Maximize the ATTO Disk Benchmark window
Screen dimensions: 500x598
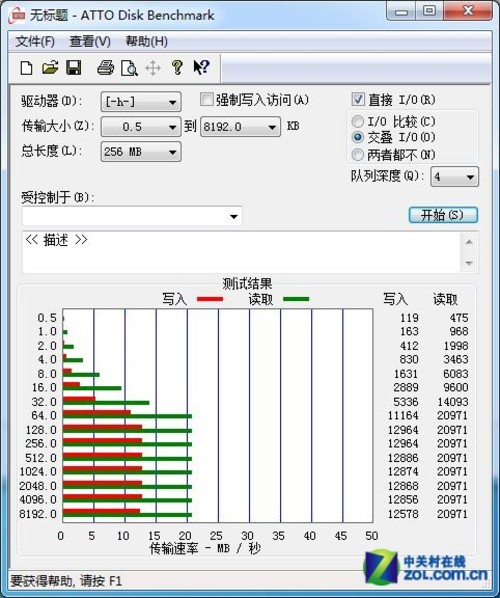429,11
